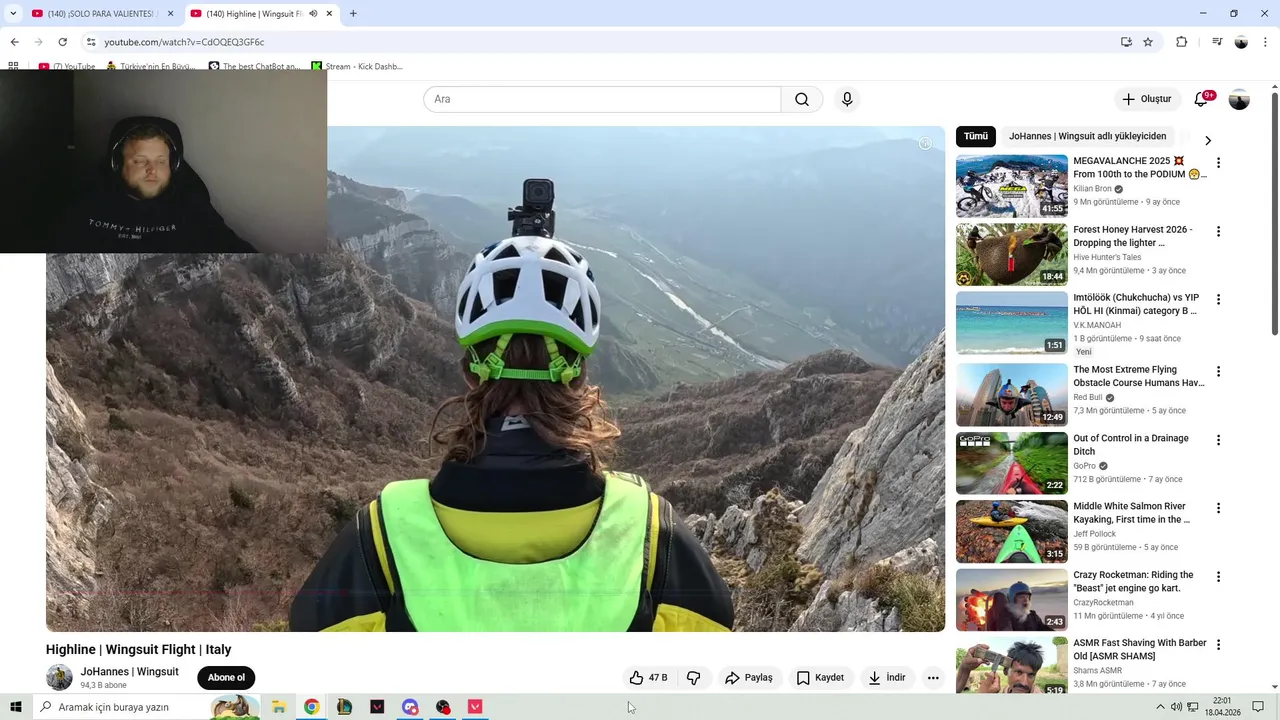This screenshot has height=720, width=1280.
Task: Open media controls icon in Chrome toolbar
Action: click(1217, 42)
